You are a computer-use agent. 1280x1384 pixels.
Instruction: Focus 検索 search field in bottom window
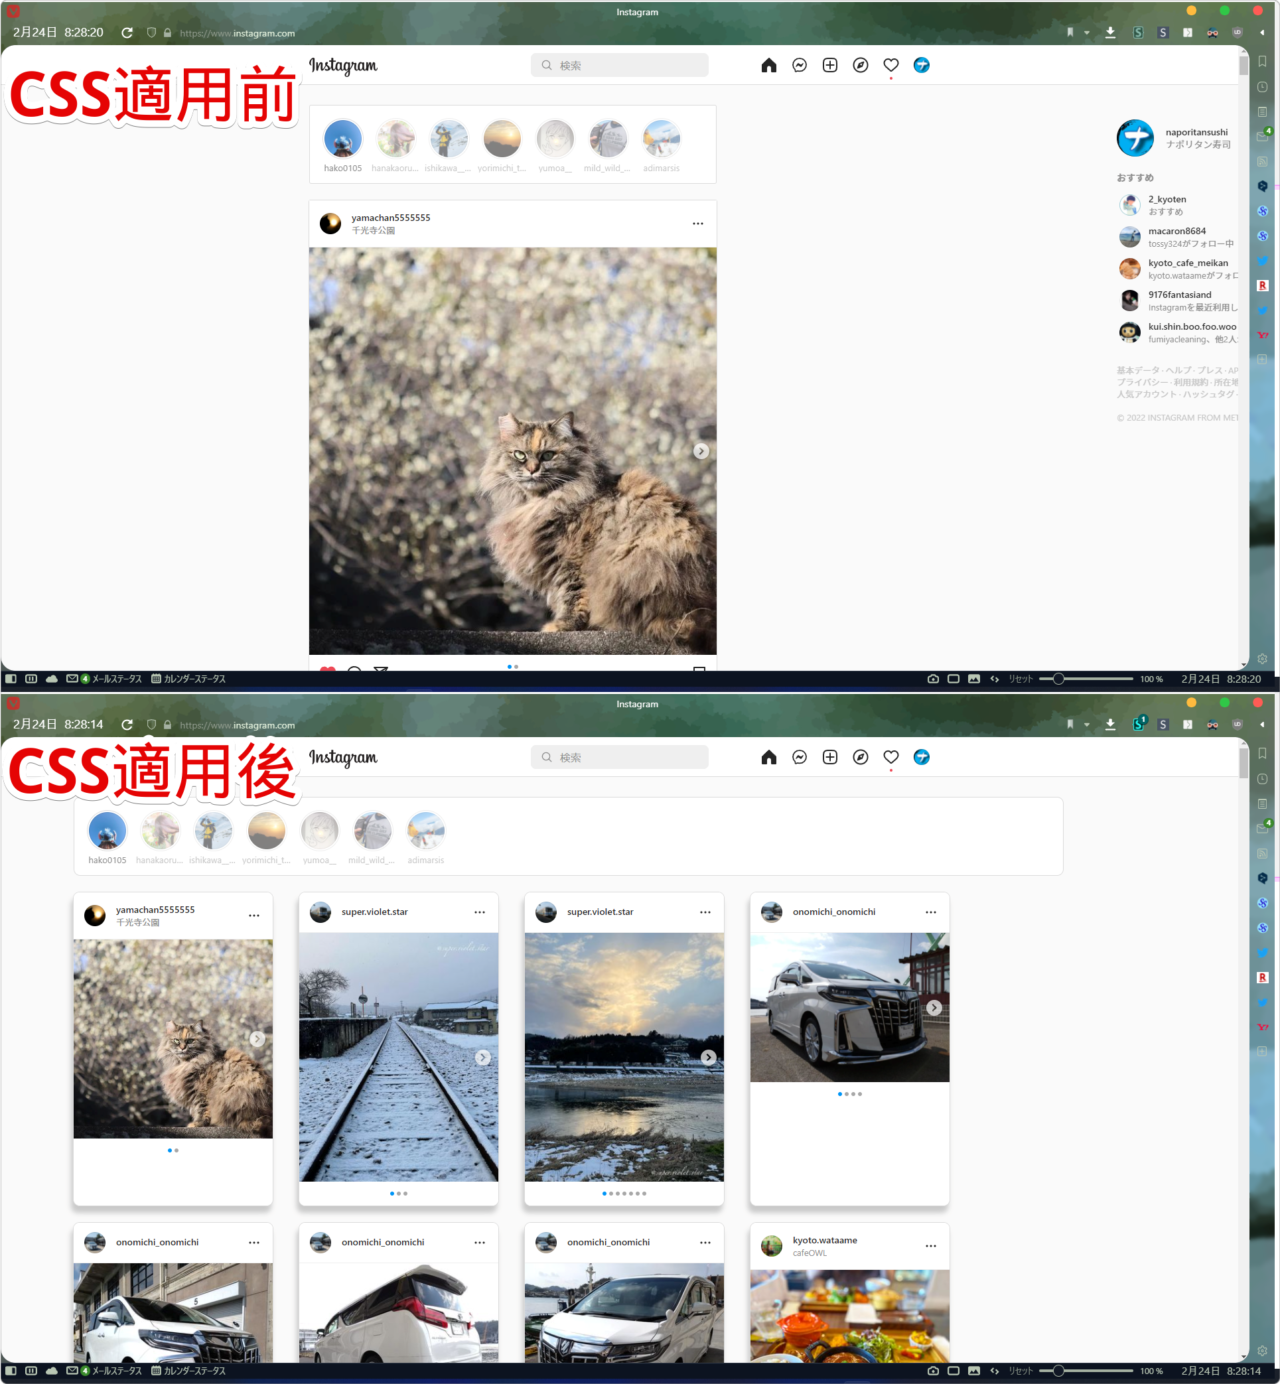(x=620, y=757)
